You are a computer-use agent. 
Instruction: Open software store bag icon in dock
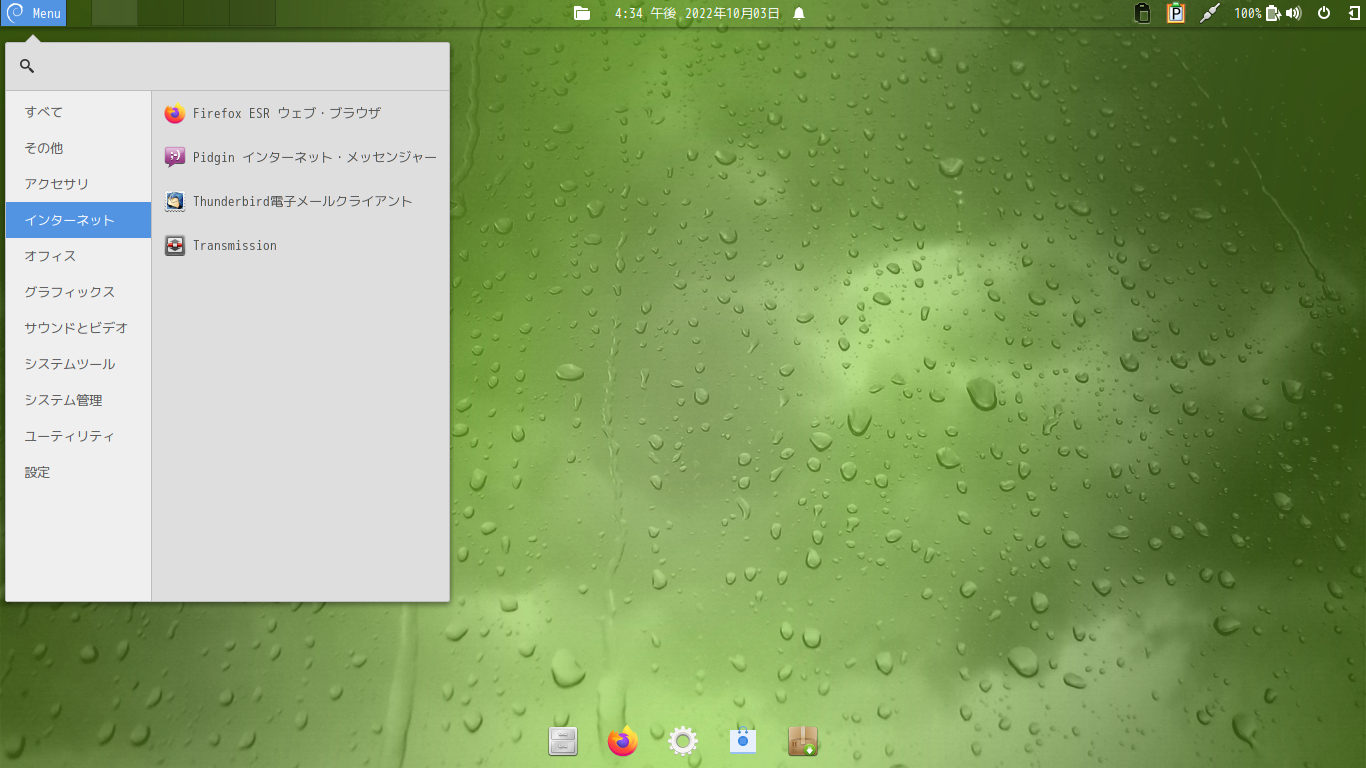(x=743, y=741)
